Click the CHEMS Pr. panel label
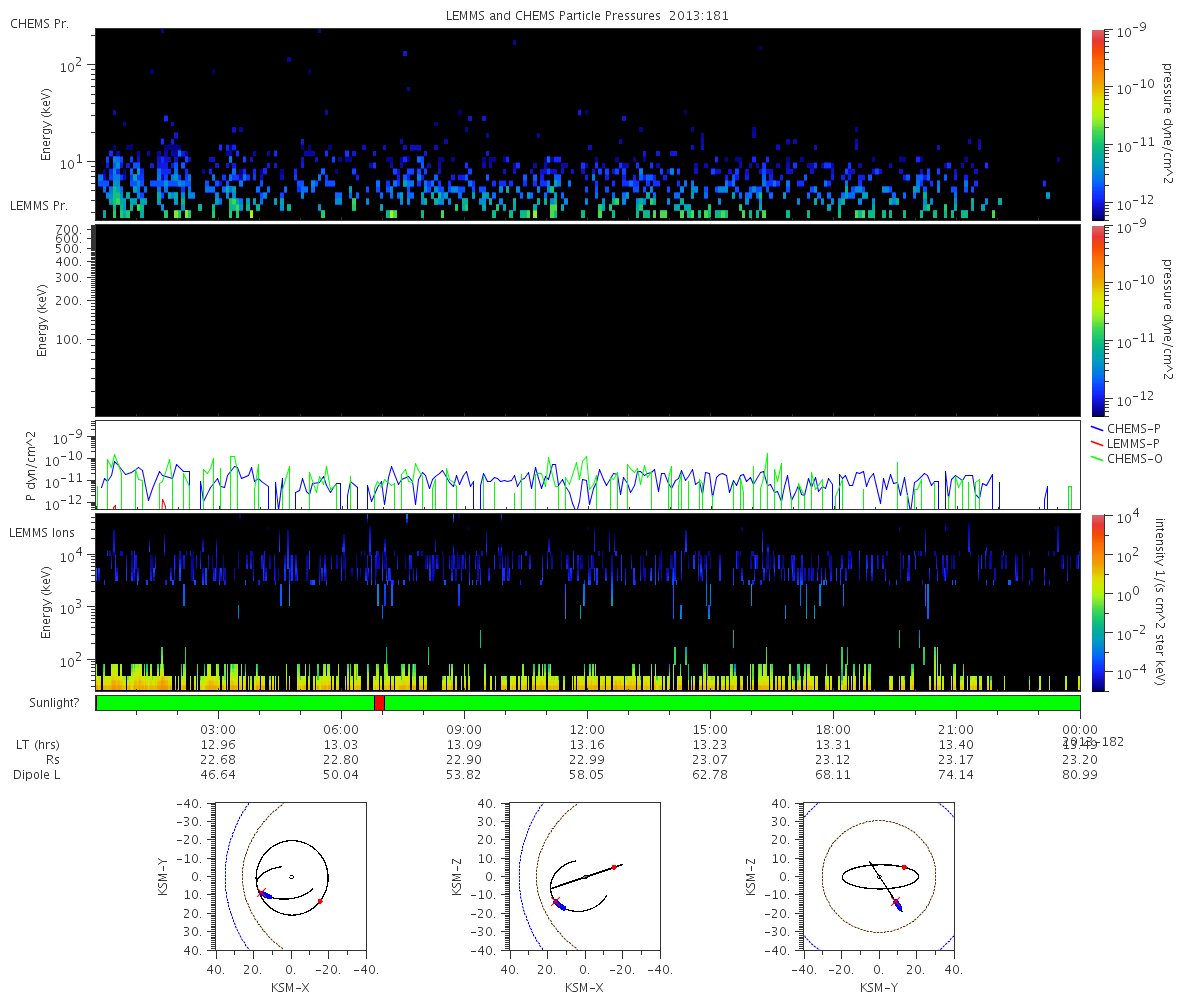 point(39,23)
